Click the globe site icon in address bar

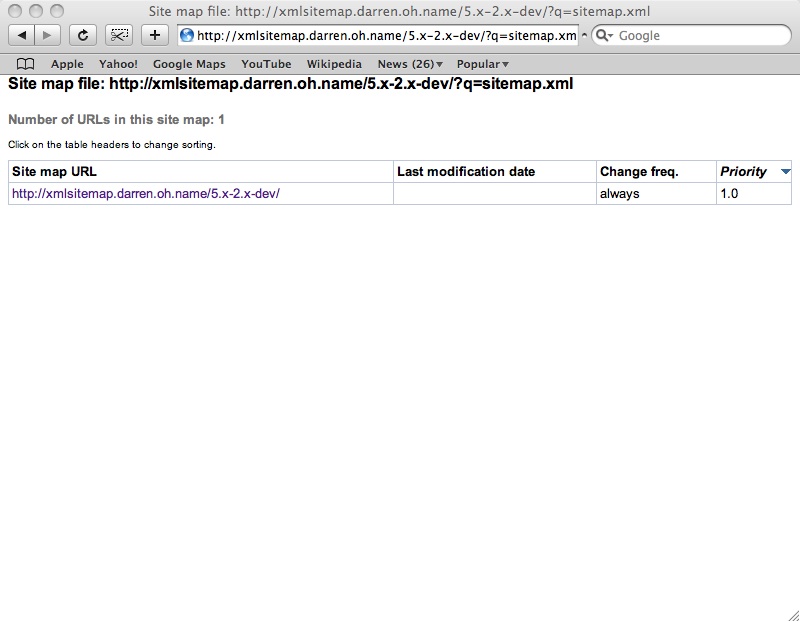[187, 35]
